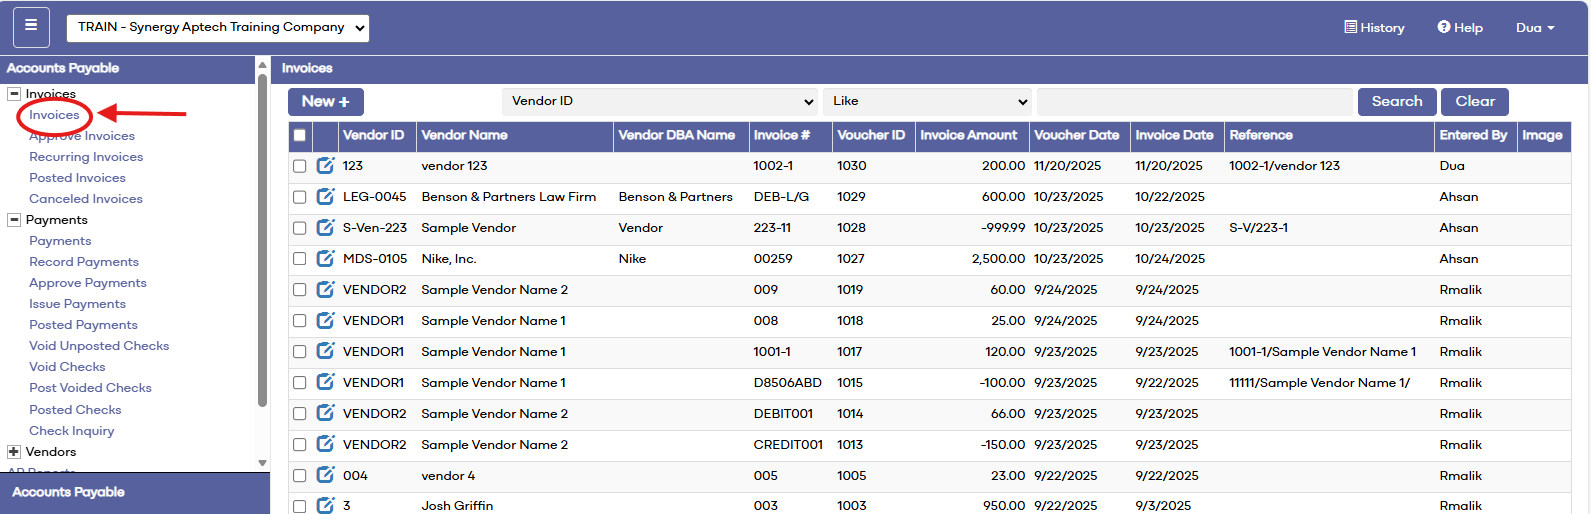Open Canceled Invoices in the sidebar
The image size is (1591, 514).
(86, 199)
